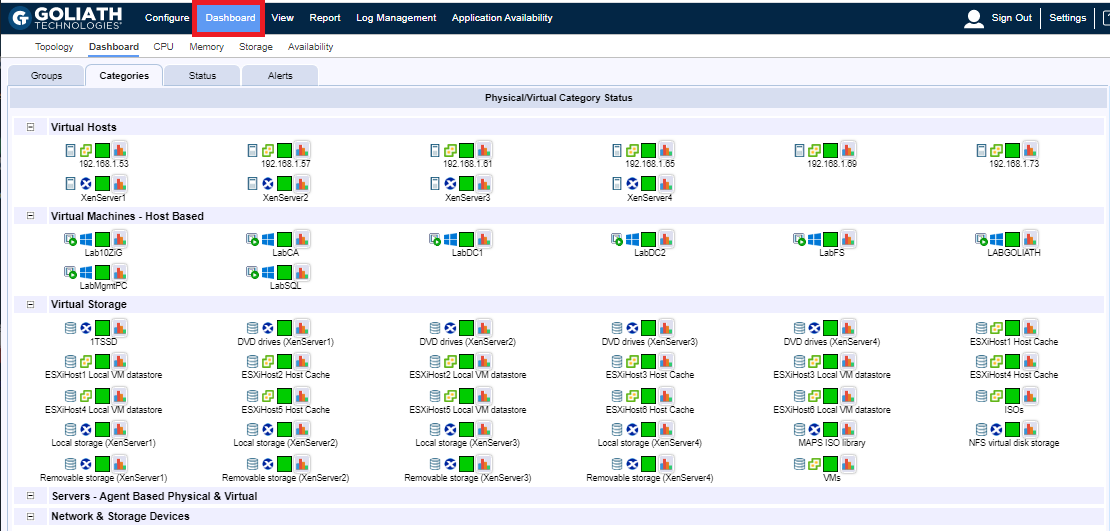1110x531 pixels.
Task: Select the Groups tab
Action: pyautogui.click(x=46, y=76)
